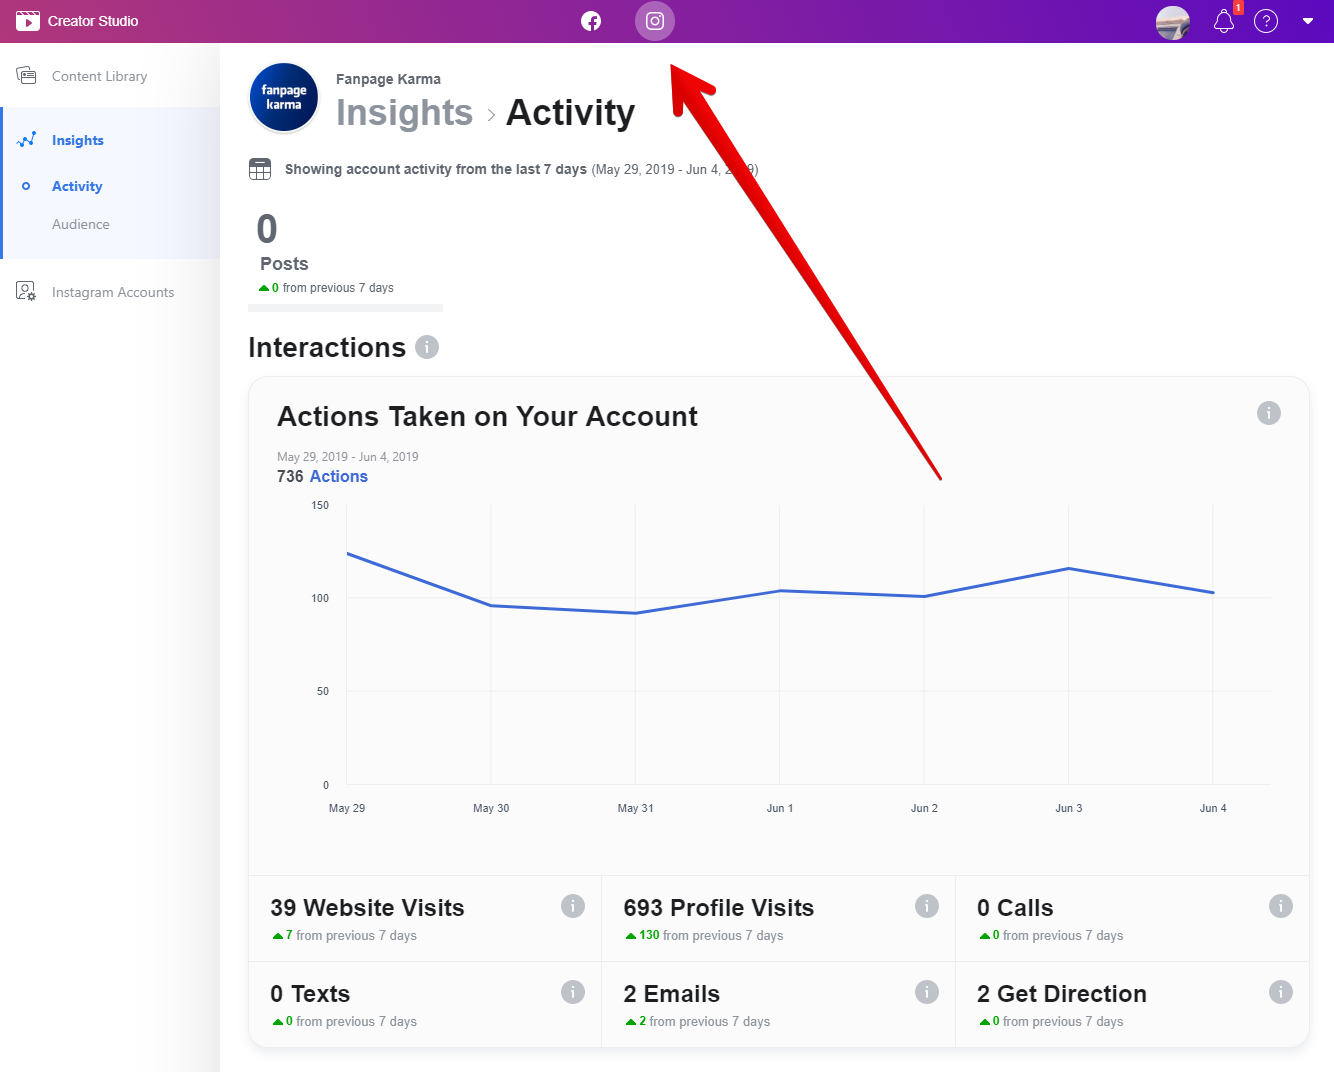The width and height of the screenshot is (1334, 1072).
Task: Click the blue Actions link
Action: coord(338,477)
